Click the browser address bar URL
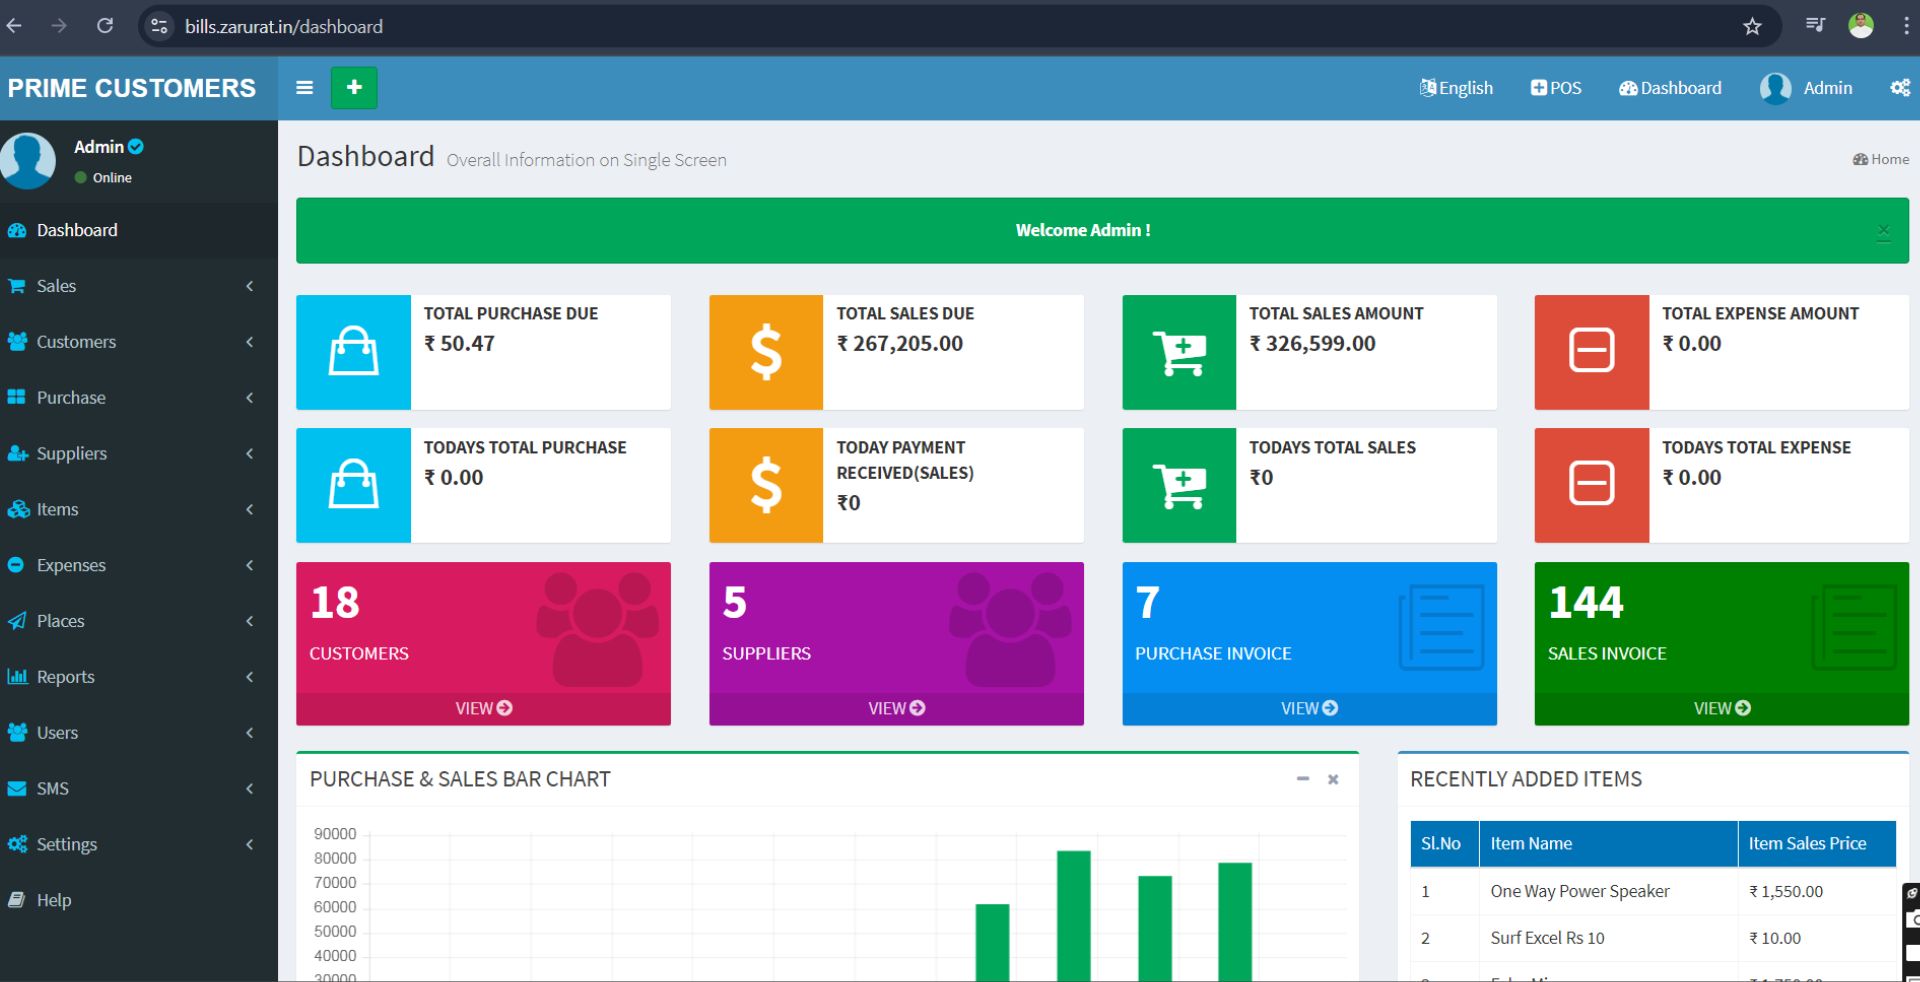 [284, 27]
